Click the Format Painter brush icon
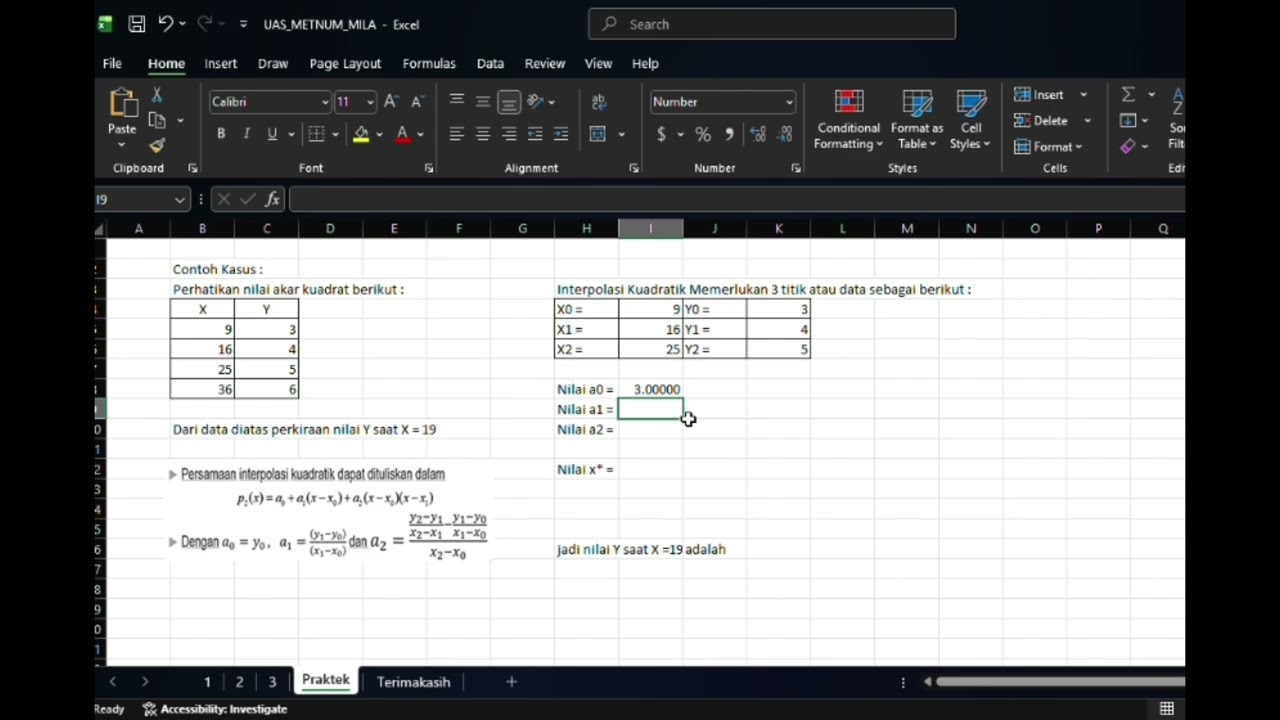Viewport: 1280px width, 720px height. point(156,146)
